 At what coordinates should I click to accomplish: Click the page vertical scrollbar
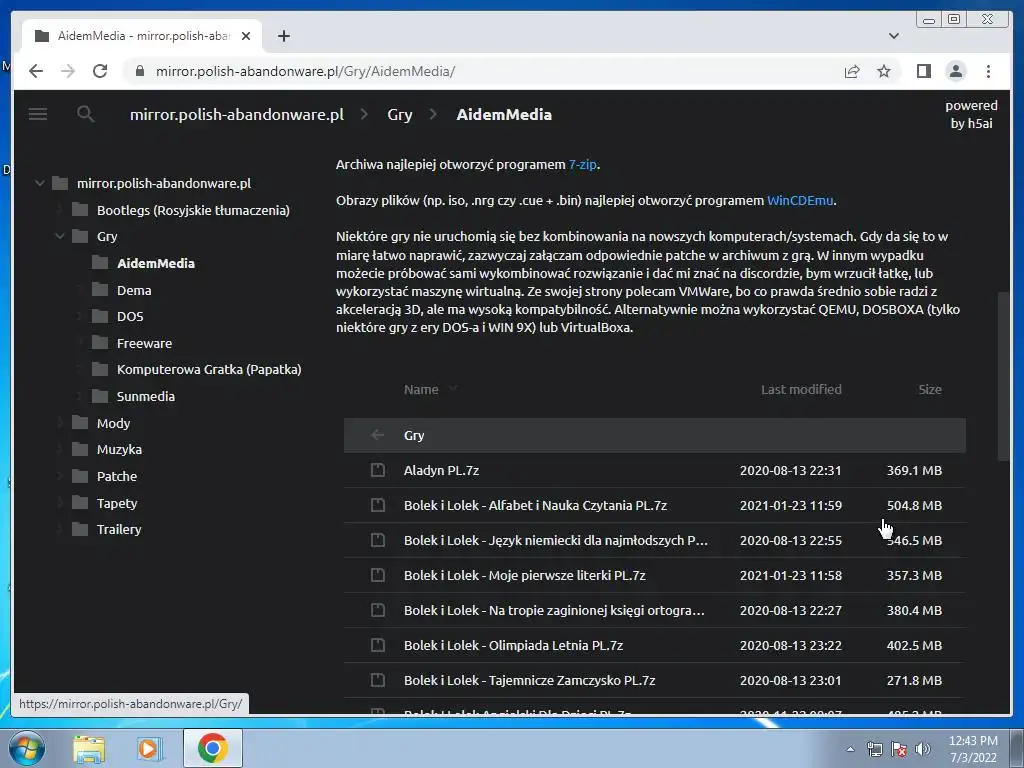(x=1004, y=376)
